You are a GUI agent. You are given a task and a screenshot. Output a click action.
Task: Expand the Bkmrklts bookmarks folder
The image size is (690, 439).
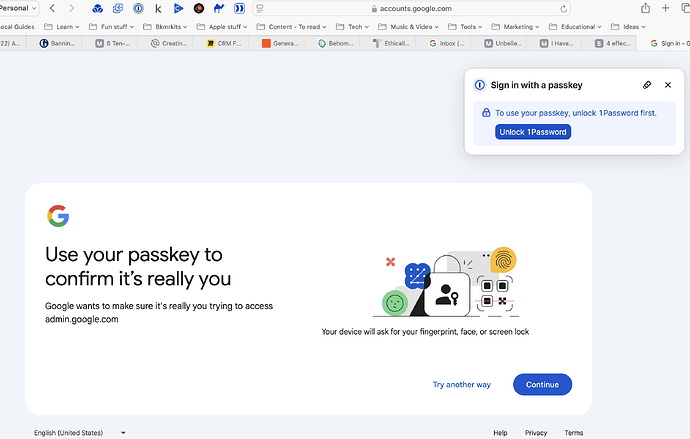[x=165, y=27]
